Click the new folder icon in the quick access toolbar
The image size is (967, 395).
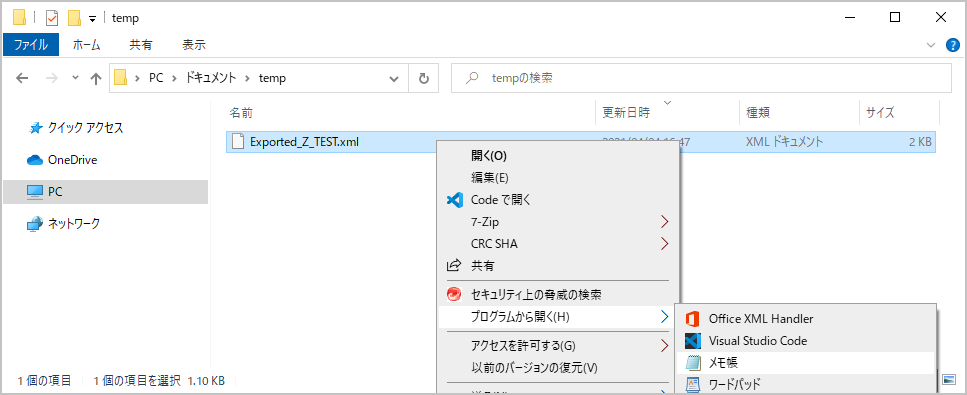tap(75, 18)
